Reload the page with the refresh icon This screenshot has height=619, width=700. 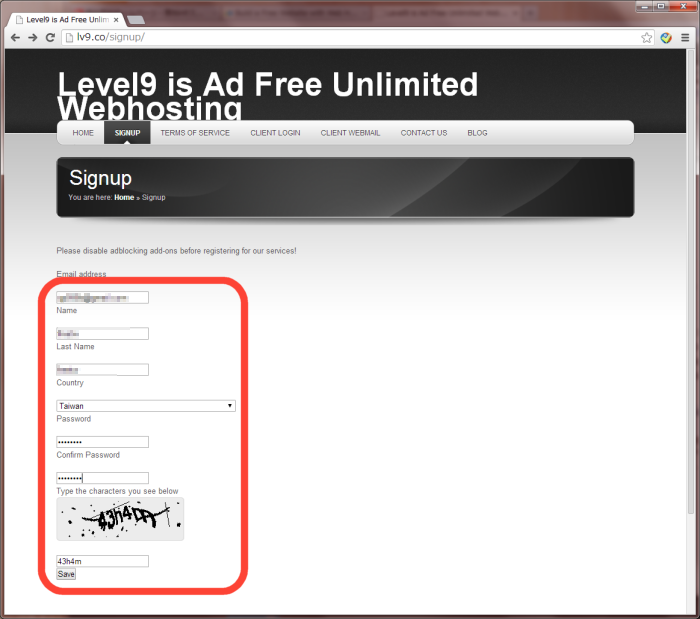pos(50,37)
